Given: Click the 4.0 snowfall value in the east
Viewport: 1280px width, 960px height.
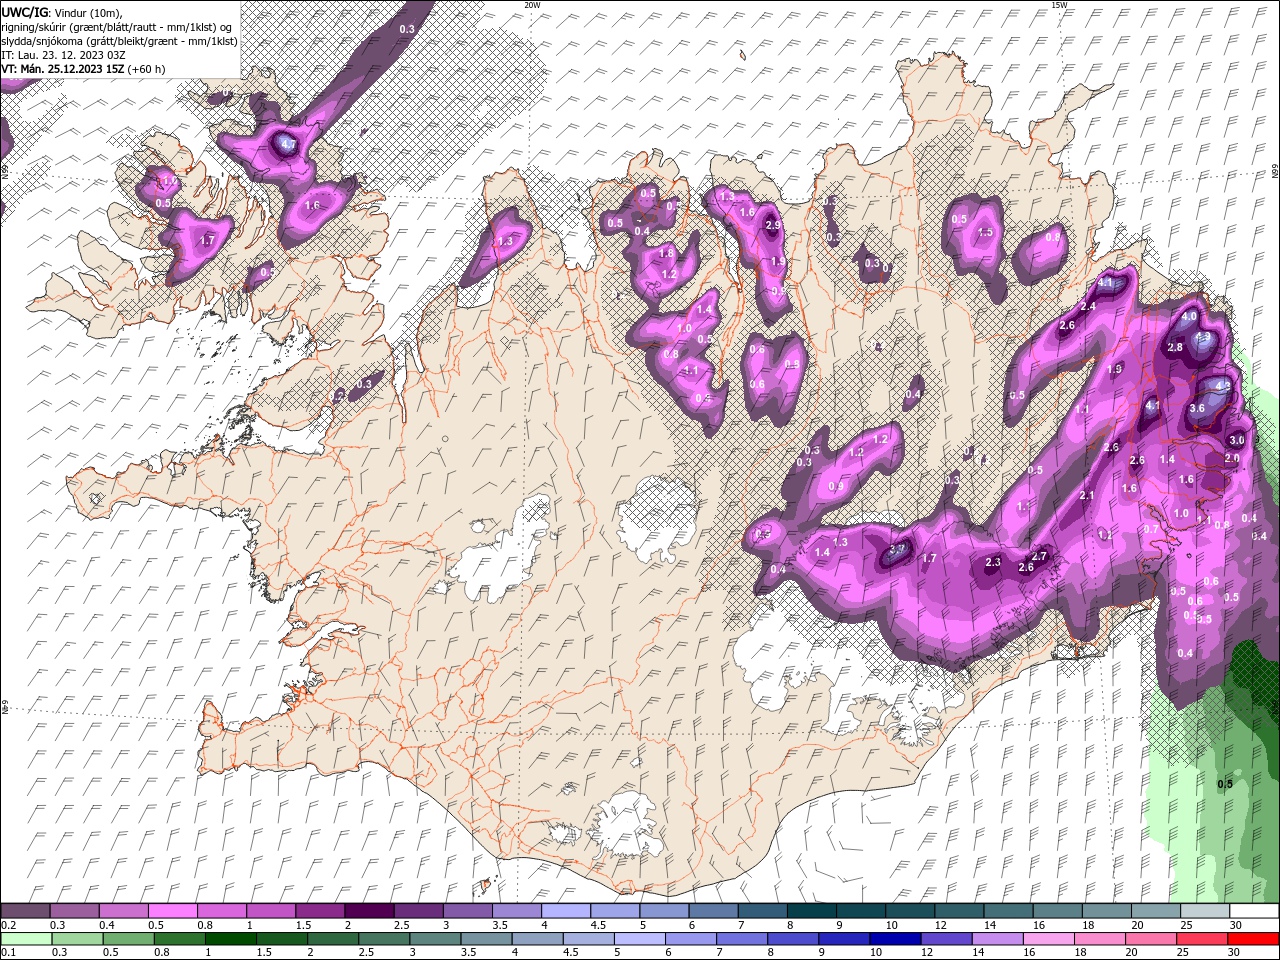Looking at the screenshot, I should pyautogui.click(x=1189, y=316).
